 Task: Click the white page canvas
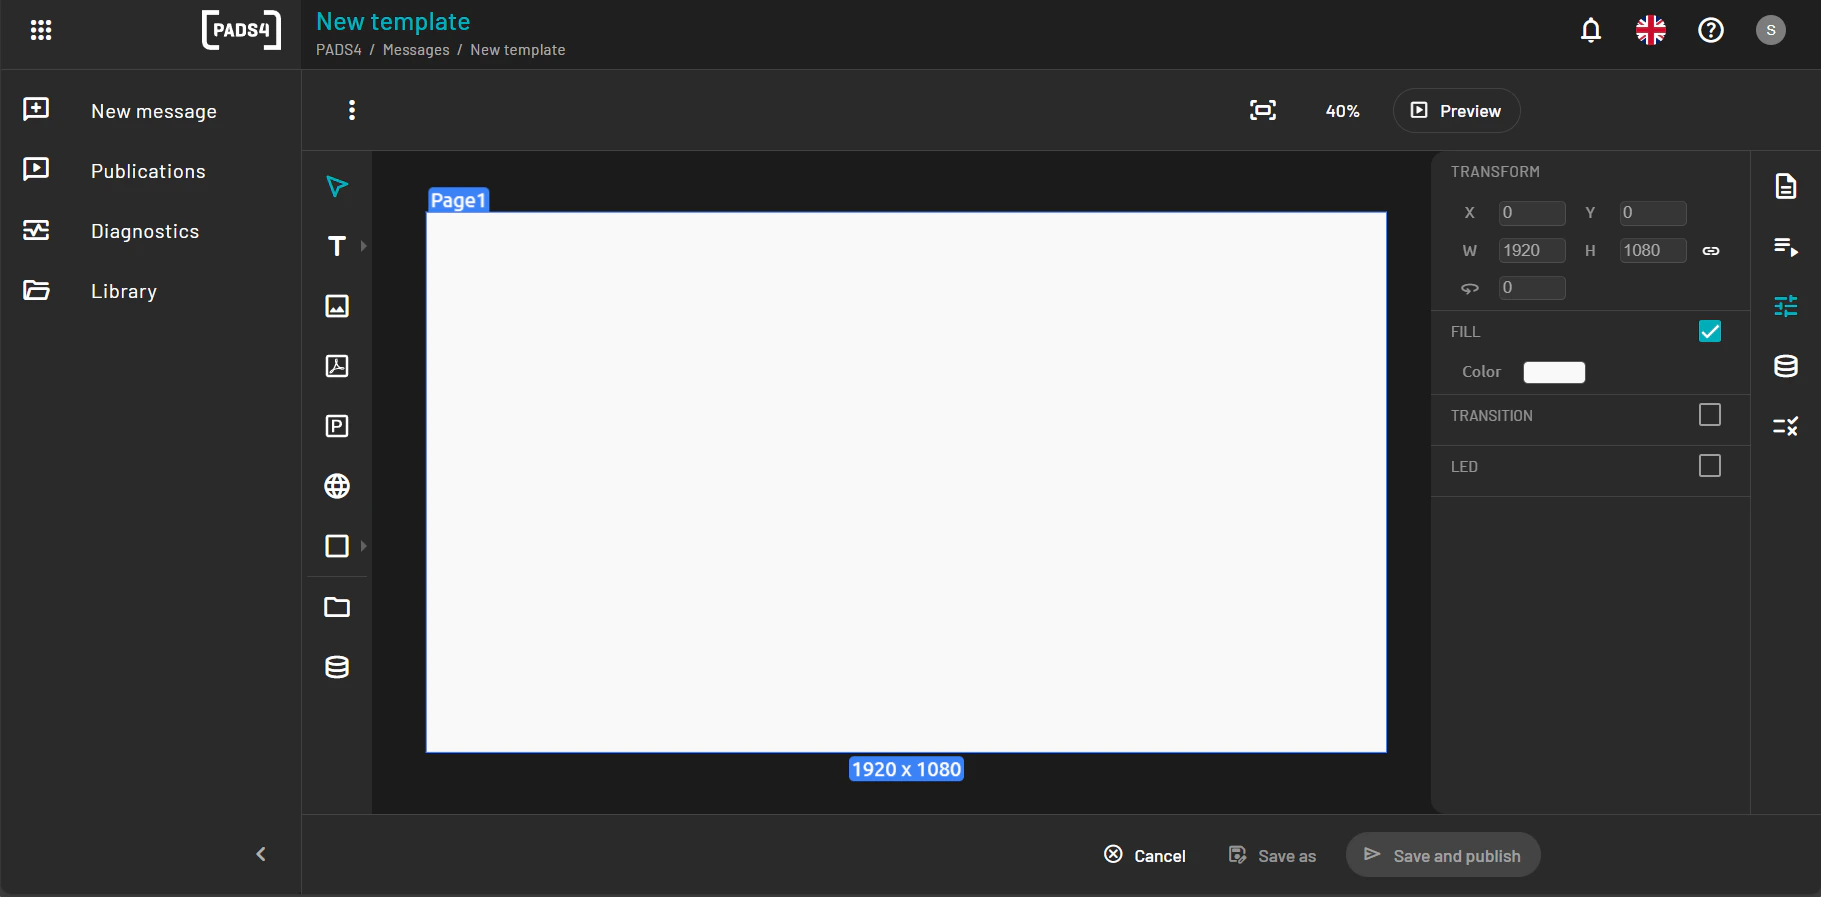coord(906,482)
